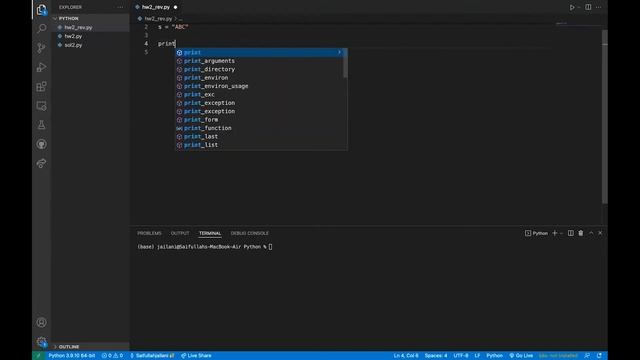Screen dimensions: 640x360
Task: Switch to the Debug Console tab
Action: (250, 233)
